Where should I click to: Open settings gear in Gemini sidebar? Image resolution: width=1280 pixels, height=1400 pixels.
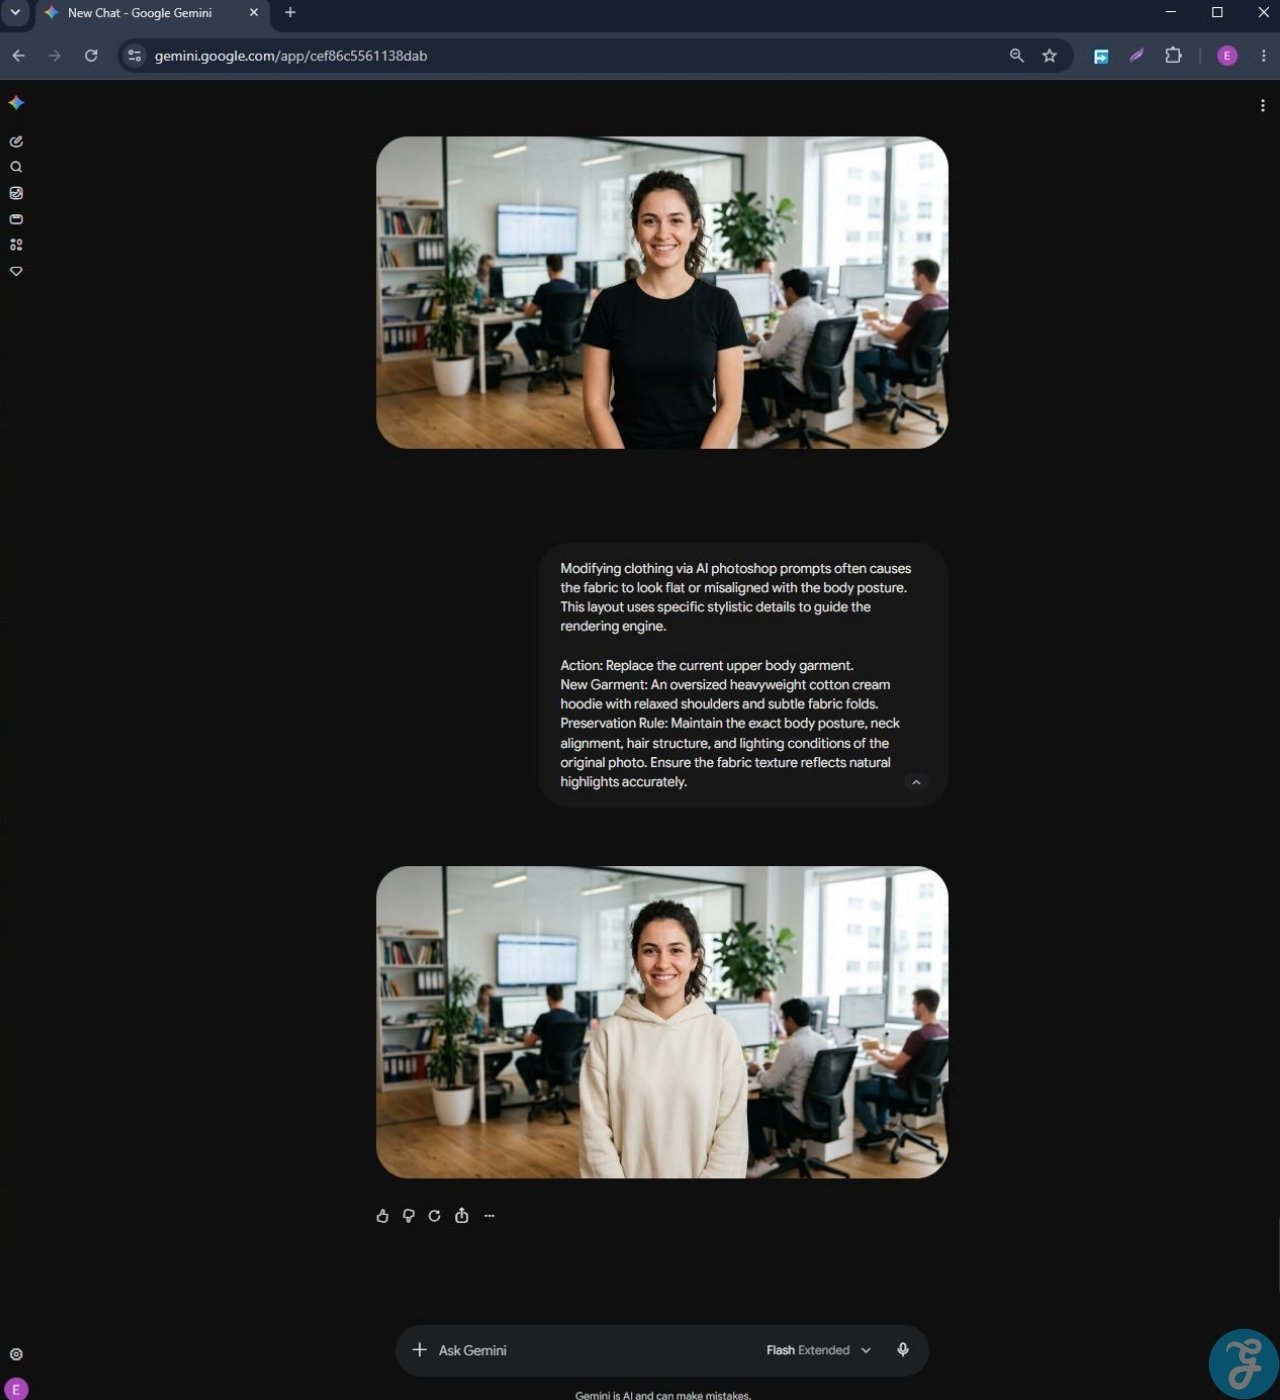tap(16, 1354)
